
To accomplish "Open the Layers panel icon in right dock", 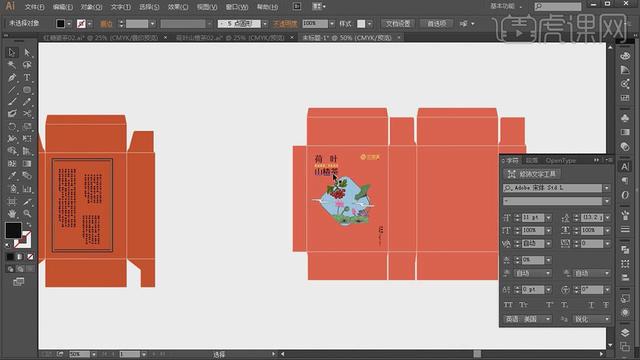I will point(625,333).
